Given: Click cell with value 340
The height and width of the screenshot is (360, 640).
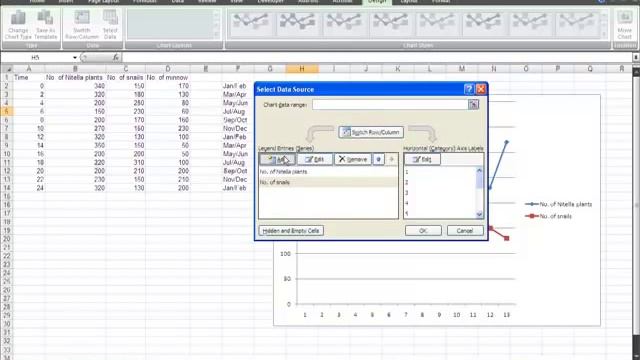Looking at the screenshot, I should (x=75, y=86).
